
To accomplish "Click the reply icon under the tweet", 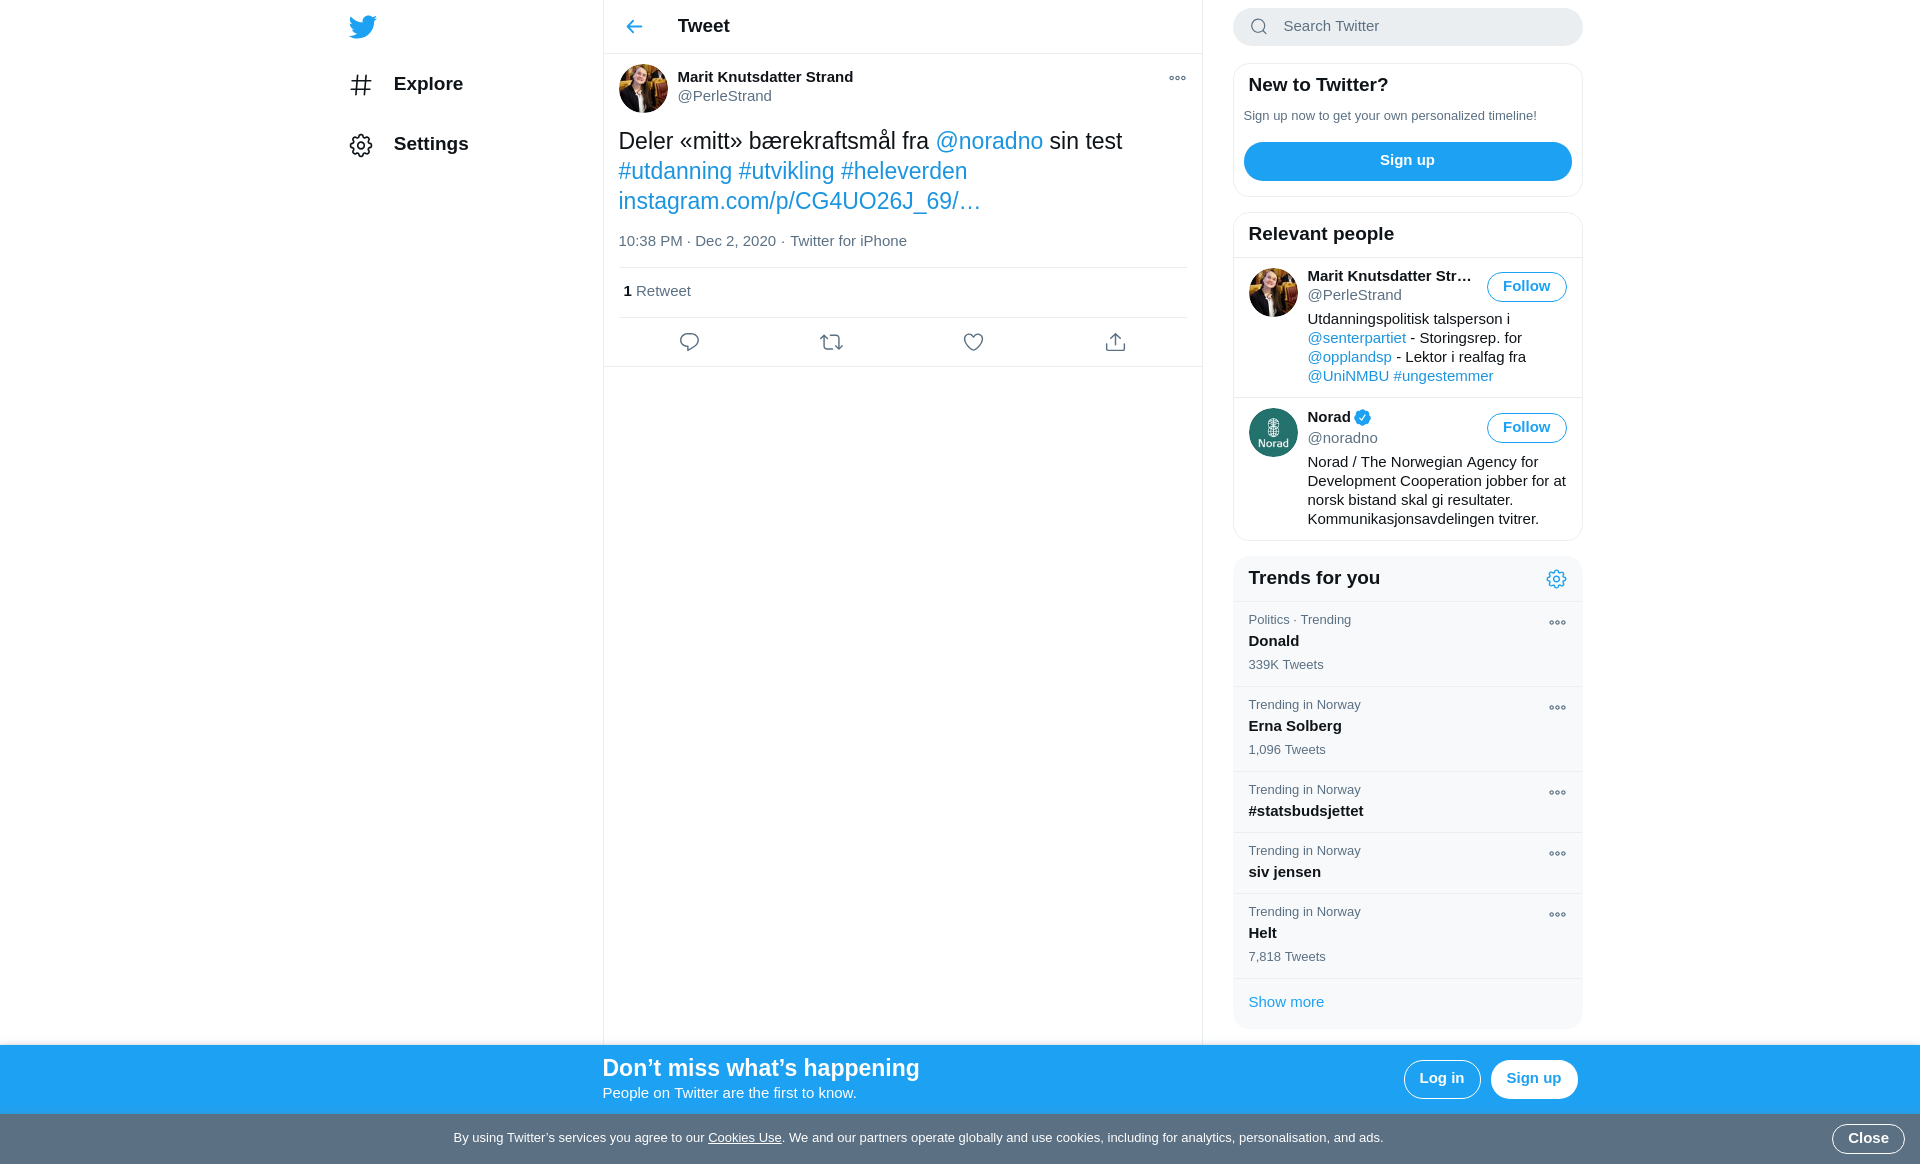I will pos(689,342).
